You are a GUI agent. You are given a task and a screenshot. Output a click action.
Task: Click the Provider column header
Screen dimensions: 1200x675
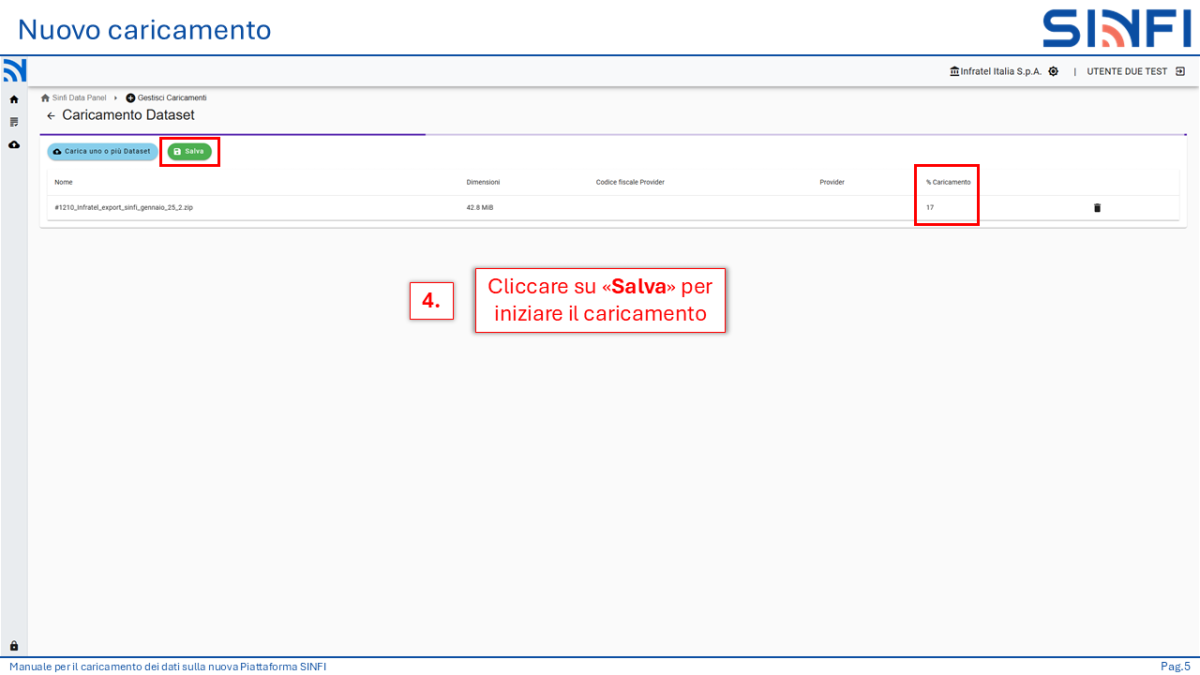832,182
